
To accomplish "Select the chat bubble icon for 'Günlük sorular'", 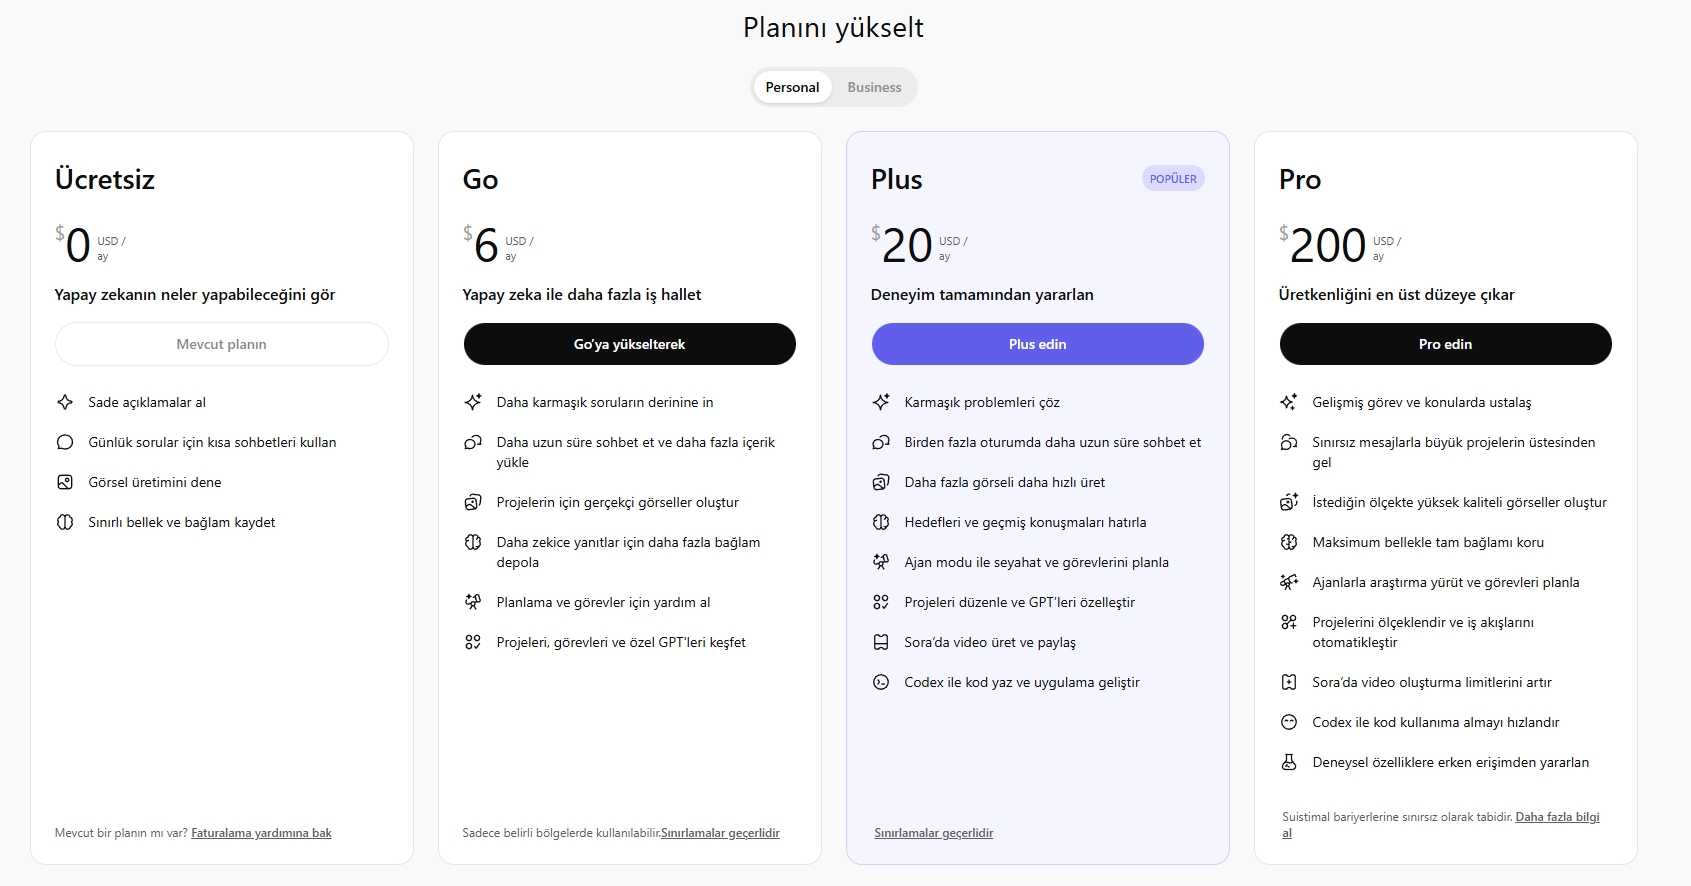I will click(x=65, y=442).
